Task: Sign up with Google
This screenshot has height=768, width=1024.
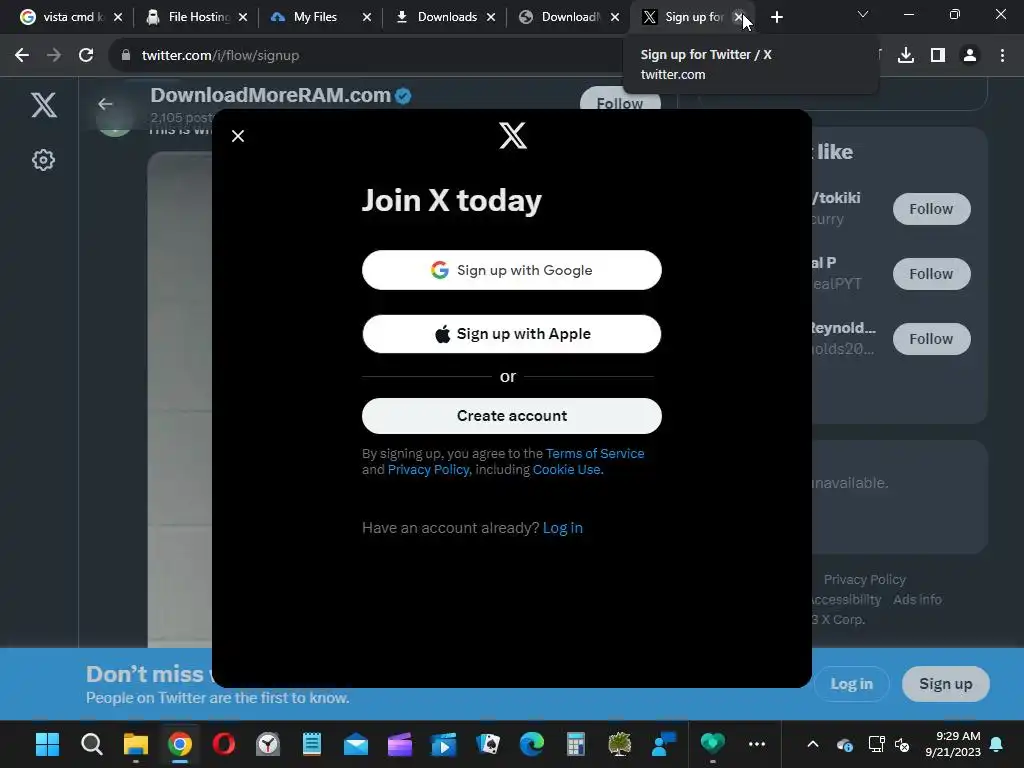Action: click(x=511, y=270)
